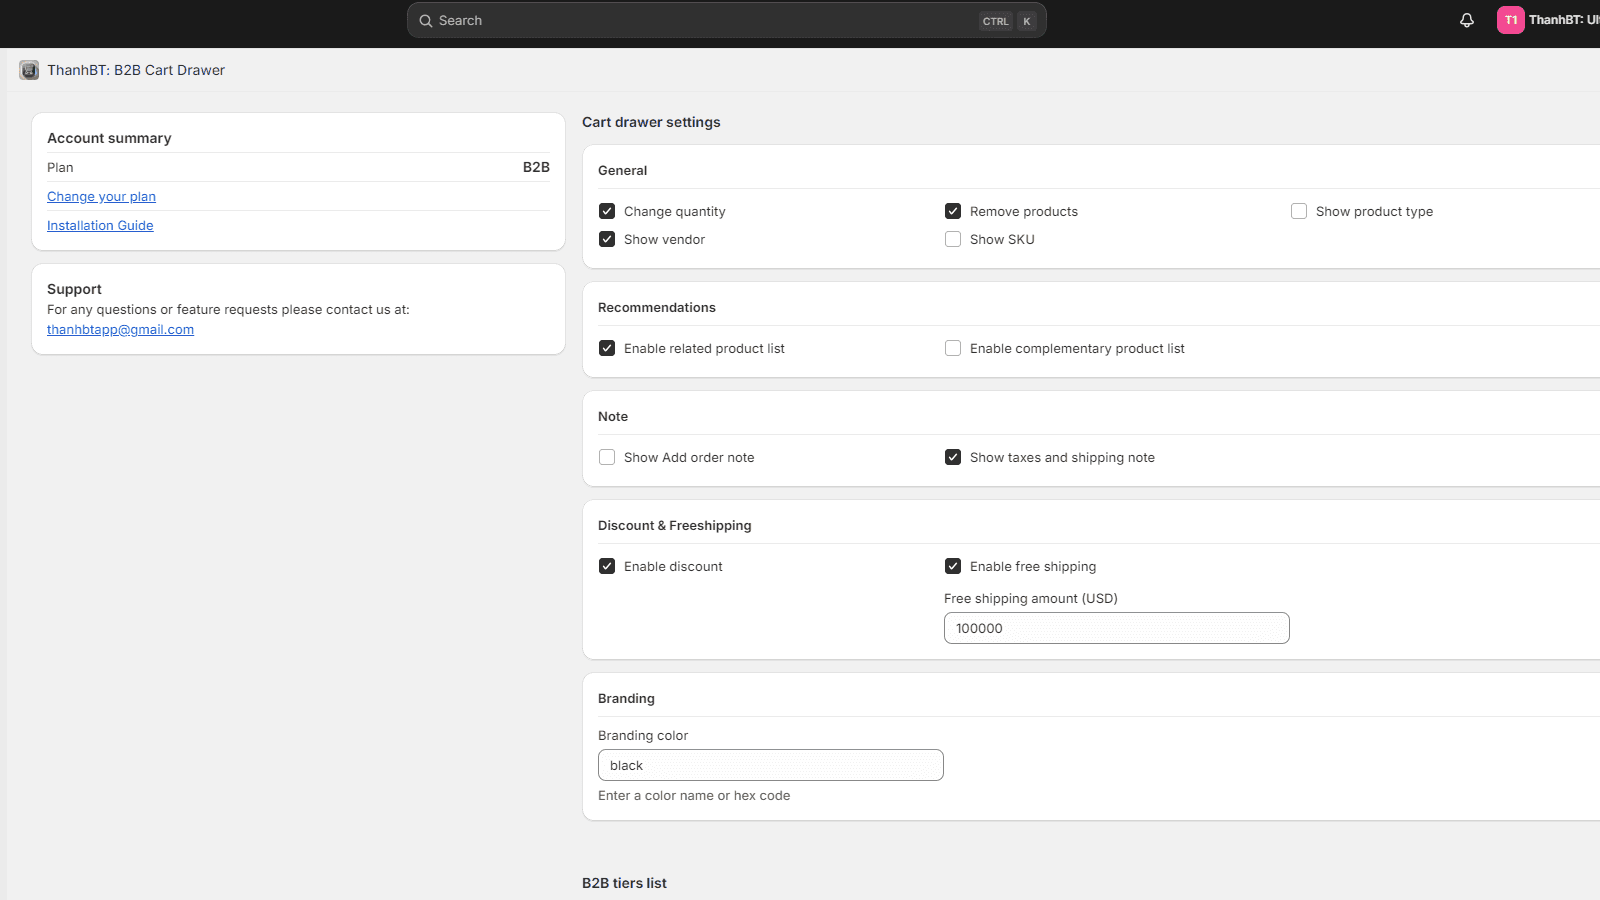Open the Change your plan link
This screenshot has height=900, width=1600.
[101, 197]
